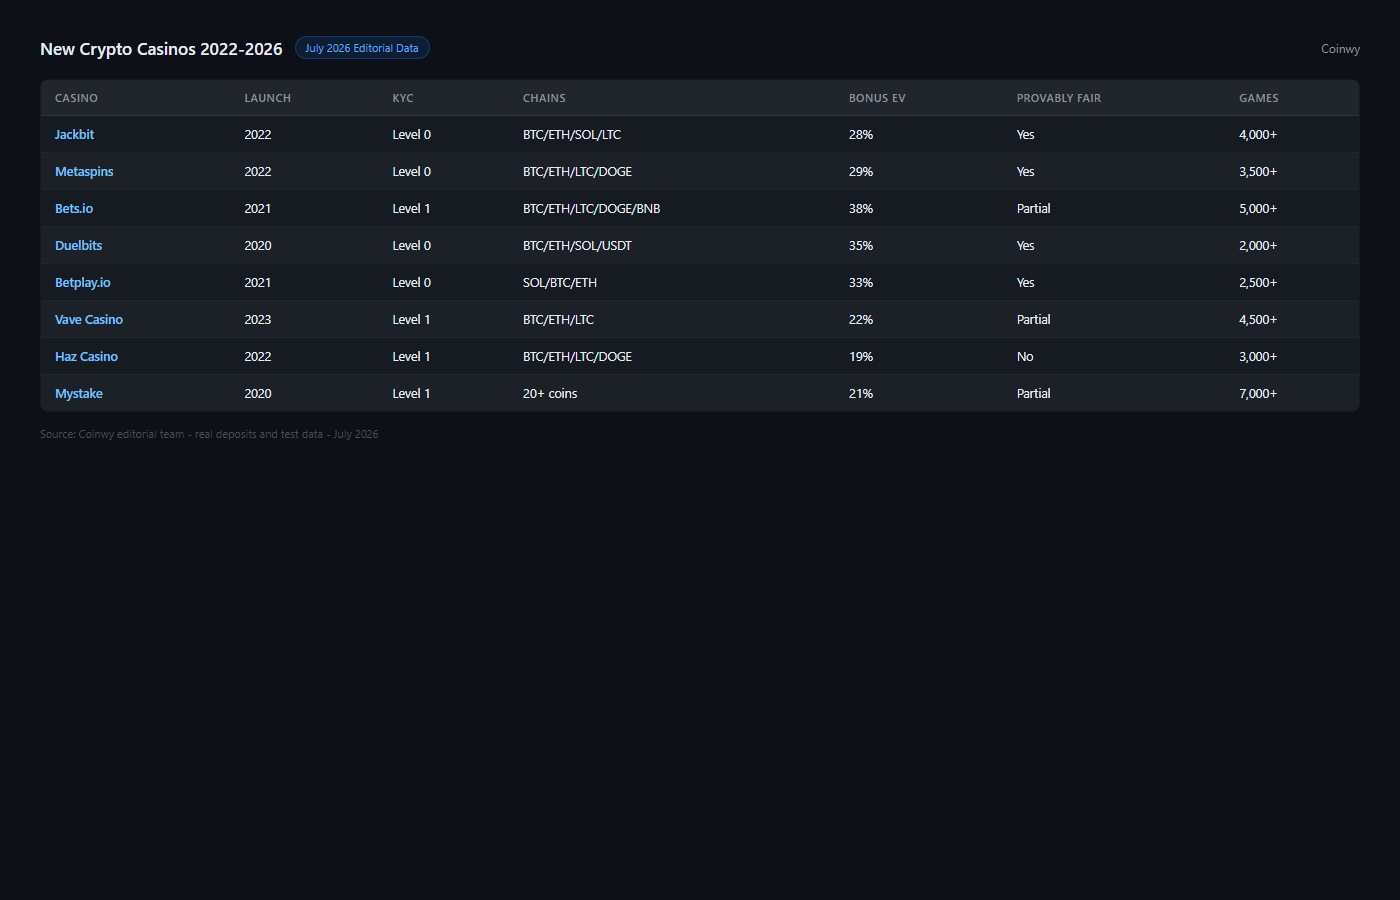The image size is (1400, 900).
Task: Select Vave Casino's 22% bonus EV
Action: point(861,320)
